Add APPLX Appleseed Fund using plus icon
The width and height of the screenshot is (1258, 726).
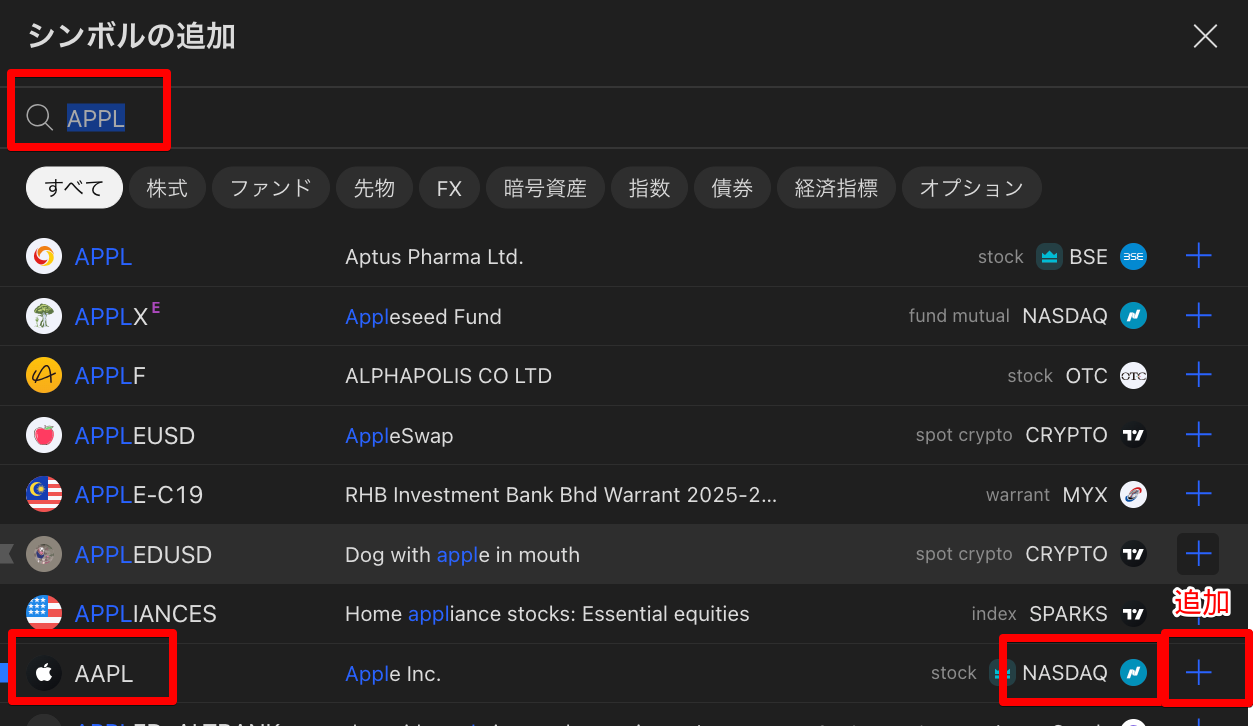[x=1198, y=317]
